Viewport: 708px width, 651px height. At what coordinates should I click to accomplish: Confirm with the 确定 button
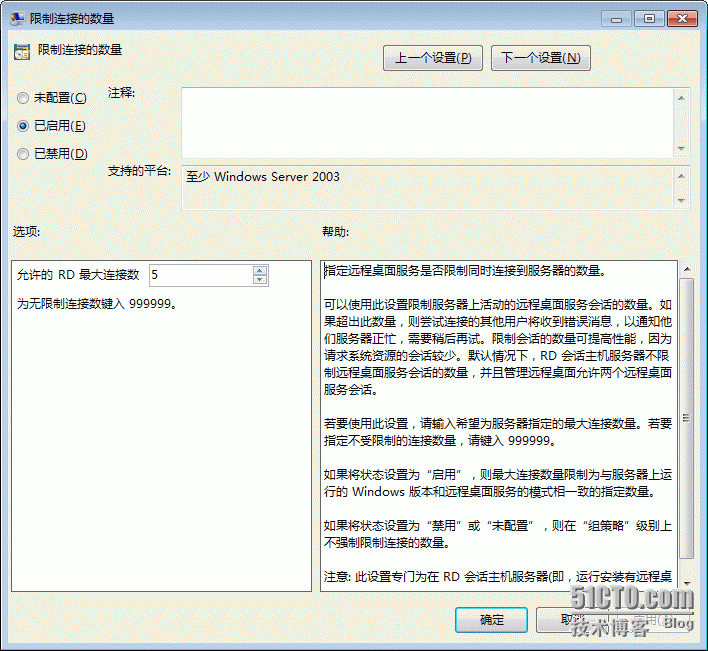[491, 620]
